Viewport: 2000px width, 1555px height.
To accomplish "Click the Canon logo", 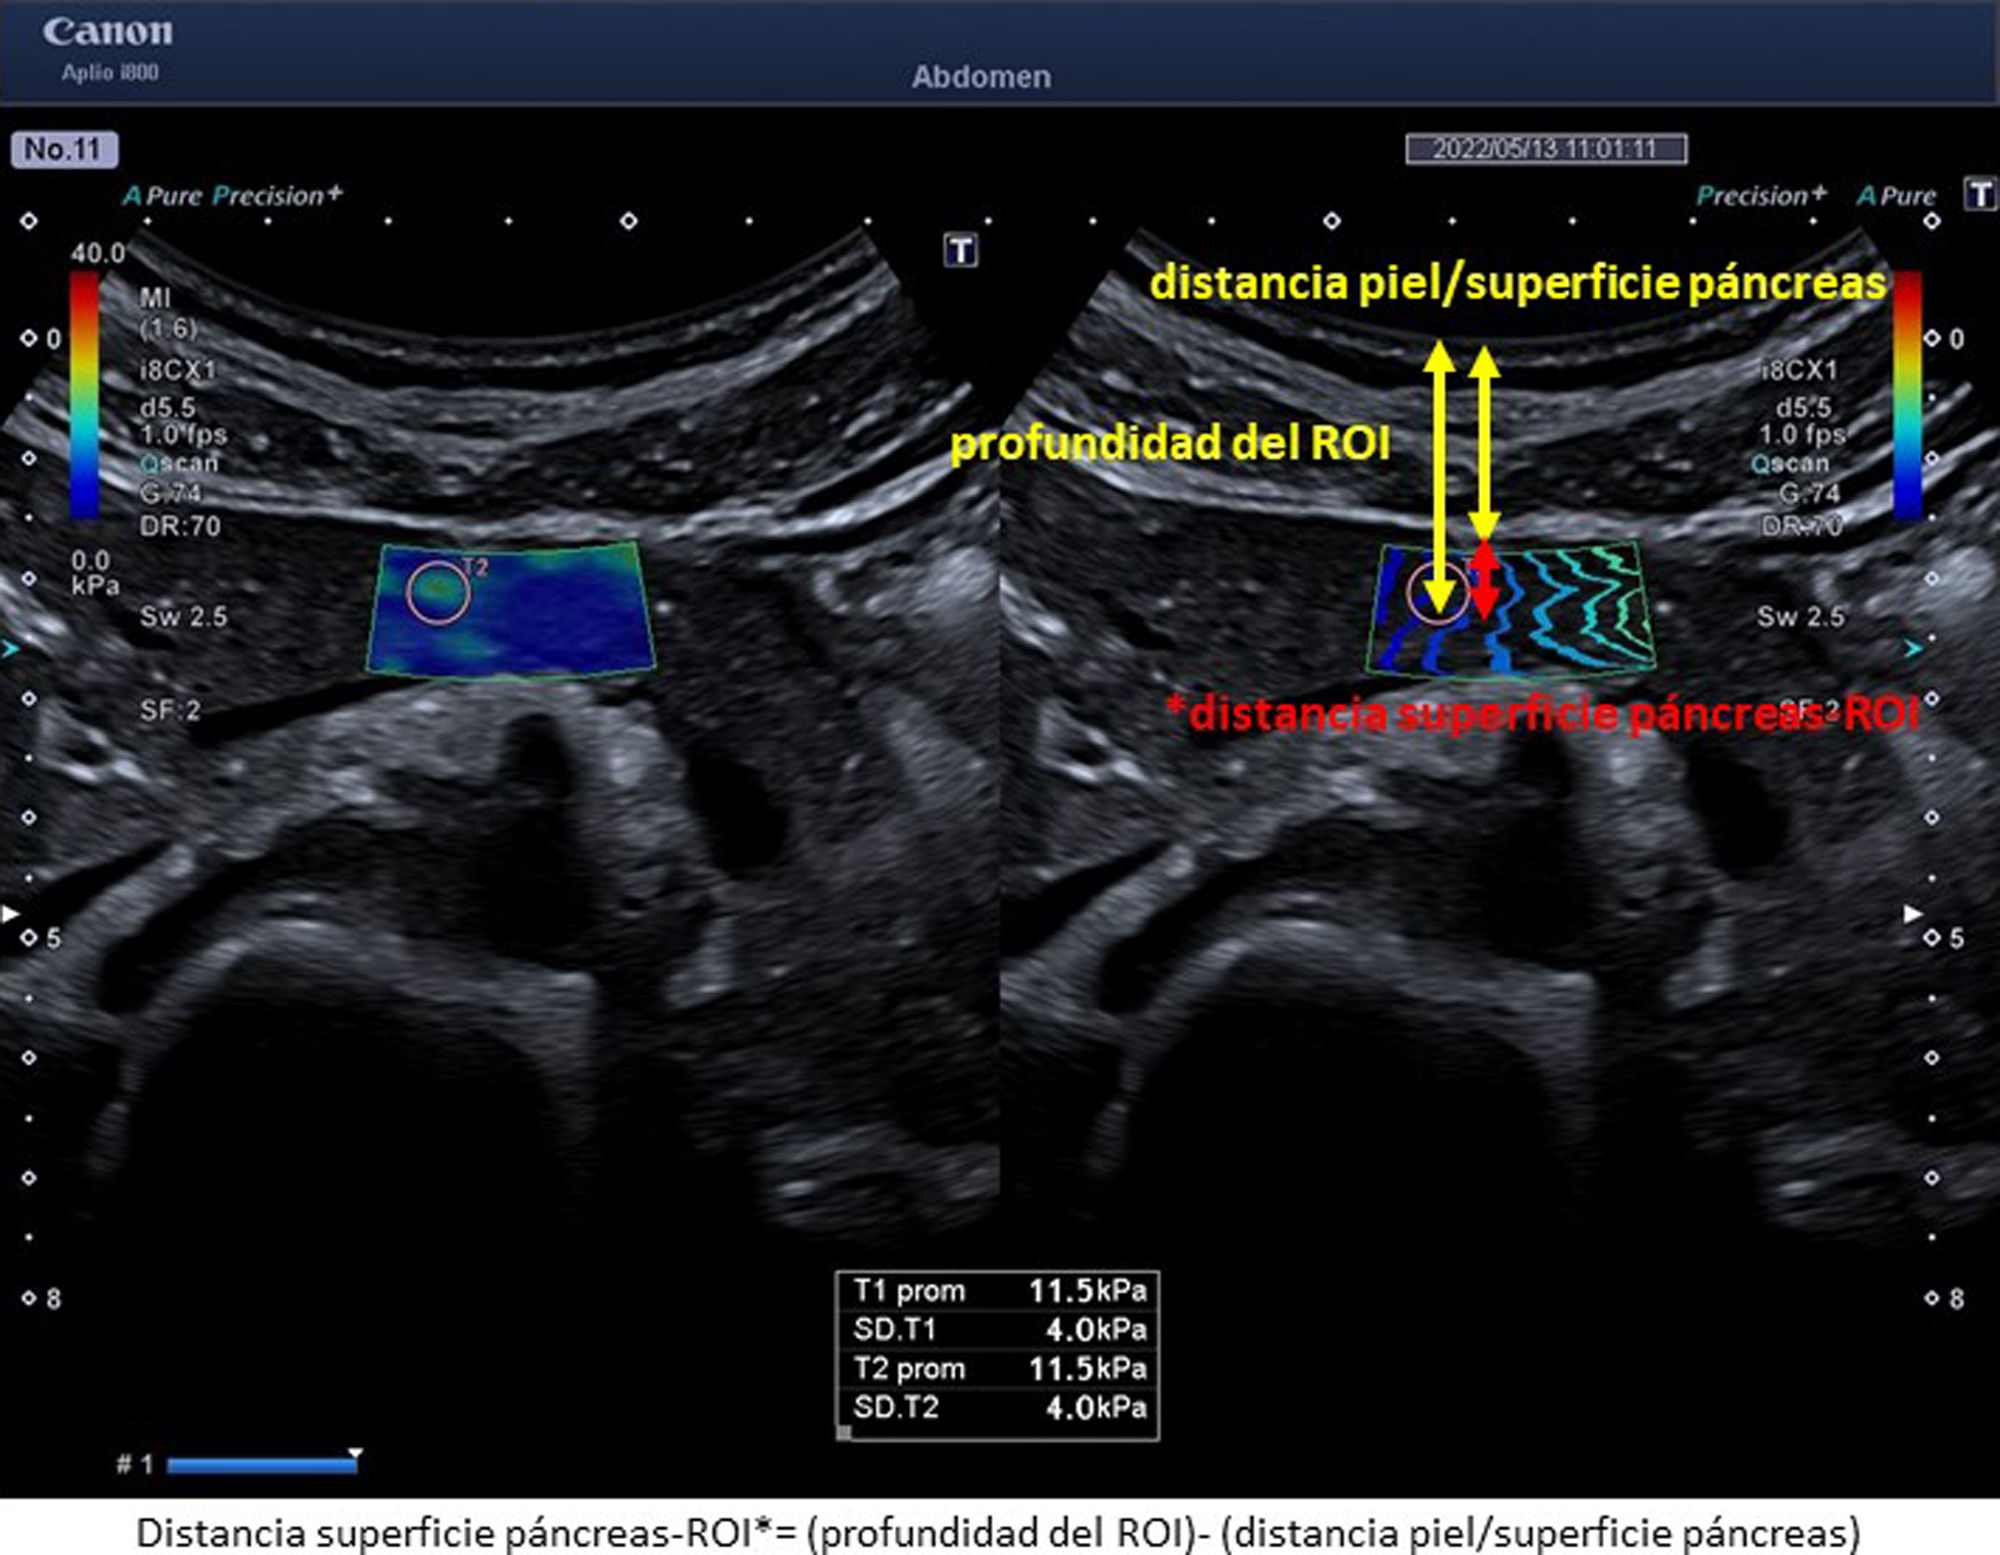I will coord(107,32).
